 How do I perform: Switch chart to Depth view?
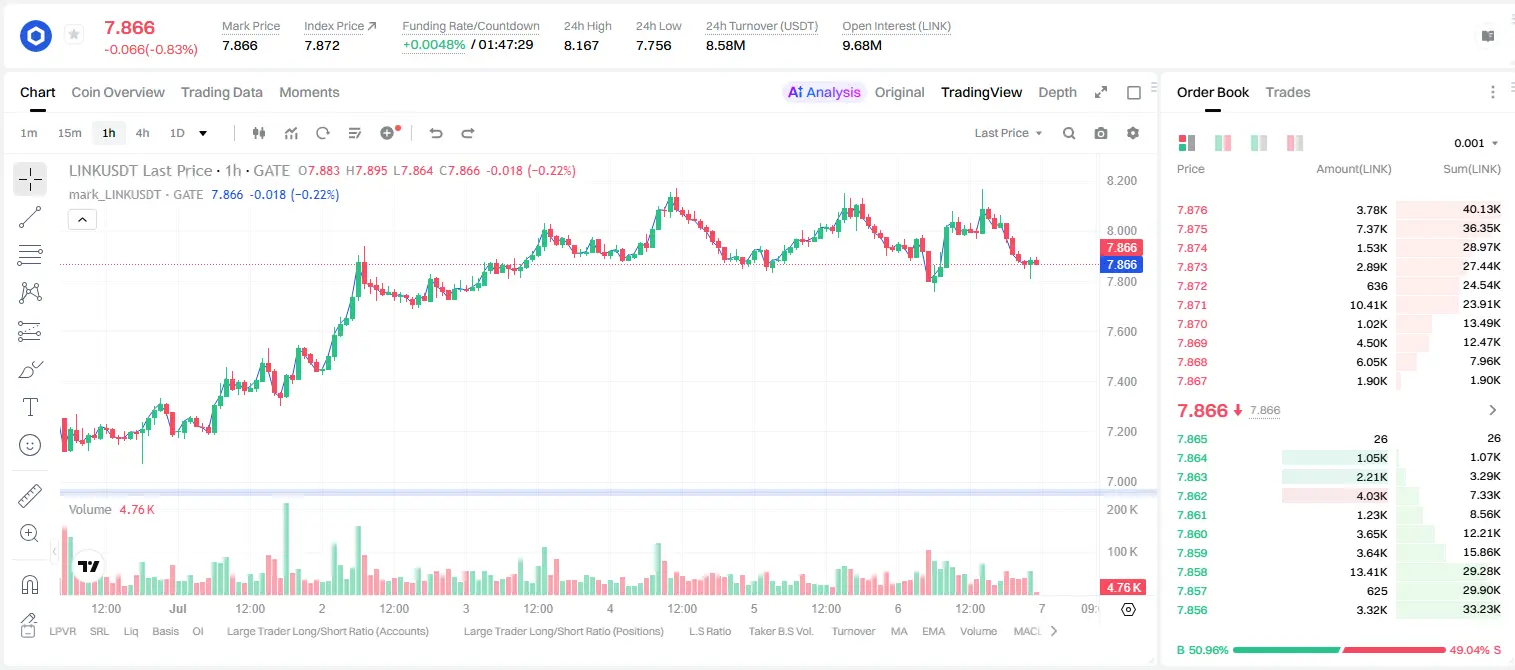pos(1057,92)
